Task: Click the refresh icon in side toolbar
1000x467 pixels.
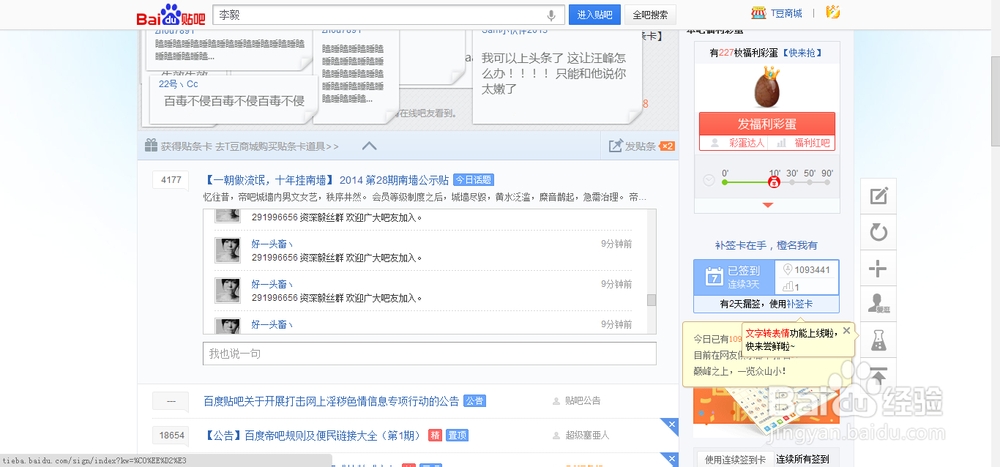Action: 878,232
